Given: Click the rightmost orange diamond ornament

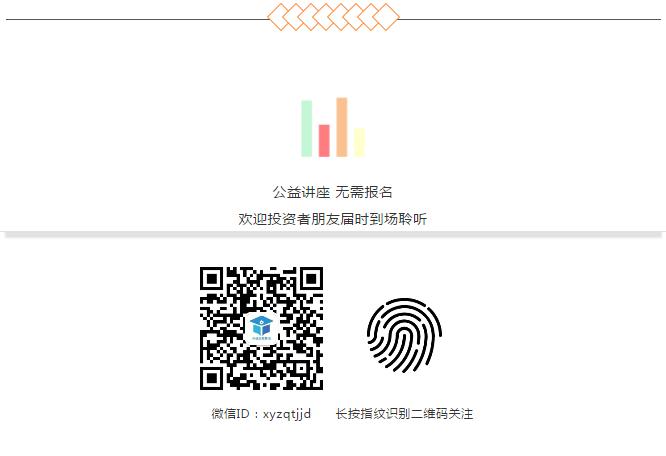Looking at the screenshot, I should [386, 17].
